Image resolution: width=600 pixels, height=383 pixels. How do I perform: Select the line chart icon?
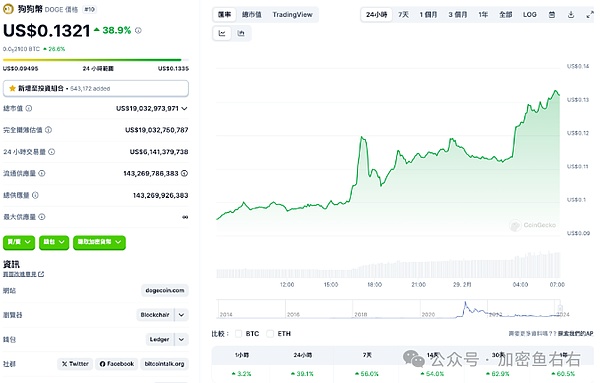[222, 33]
